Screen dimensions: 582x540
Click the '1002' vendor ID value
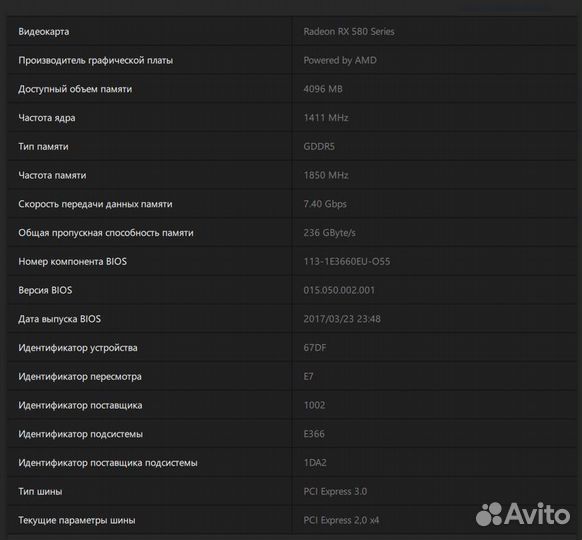[x=314, y=405]
